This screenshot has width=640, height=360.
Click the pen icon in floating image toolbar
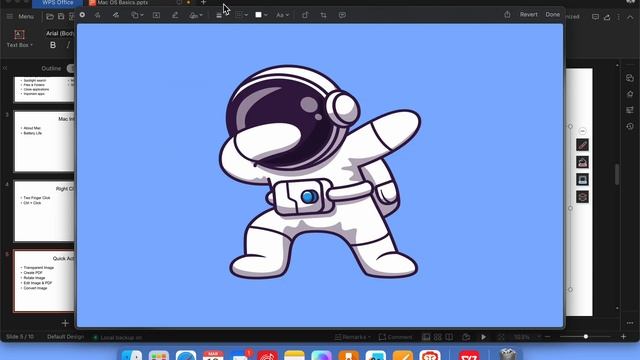[x=582, y=145]
